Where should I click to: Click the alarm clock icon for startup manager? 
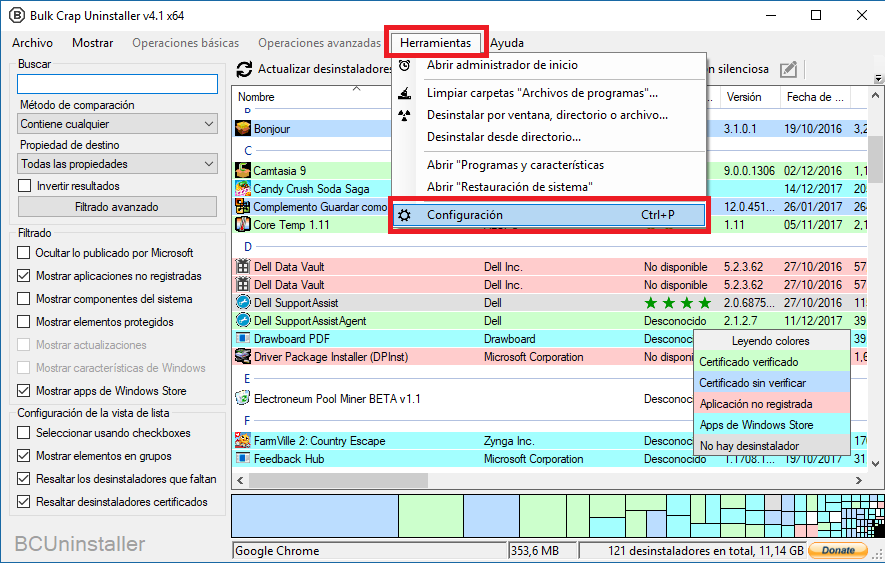(404, 66)
